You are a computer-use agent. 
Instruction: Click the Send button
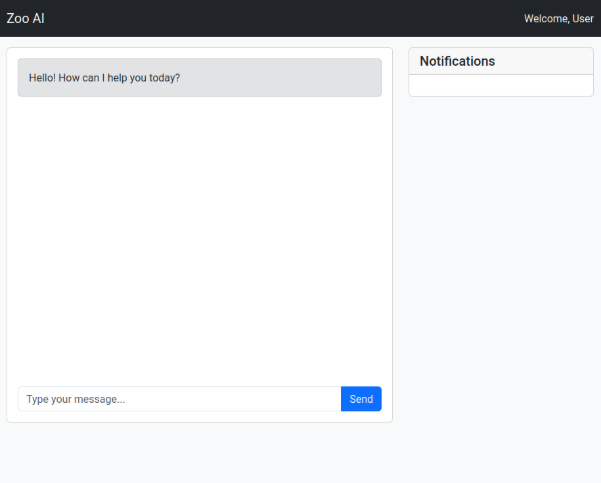point(361,399)
